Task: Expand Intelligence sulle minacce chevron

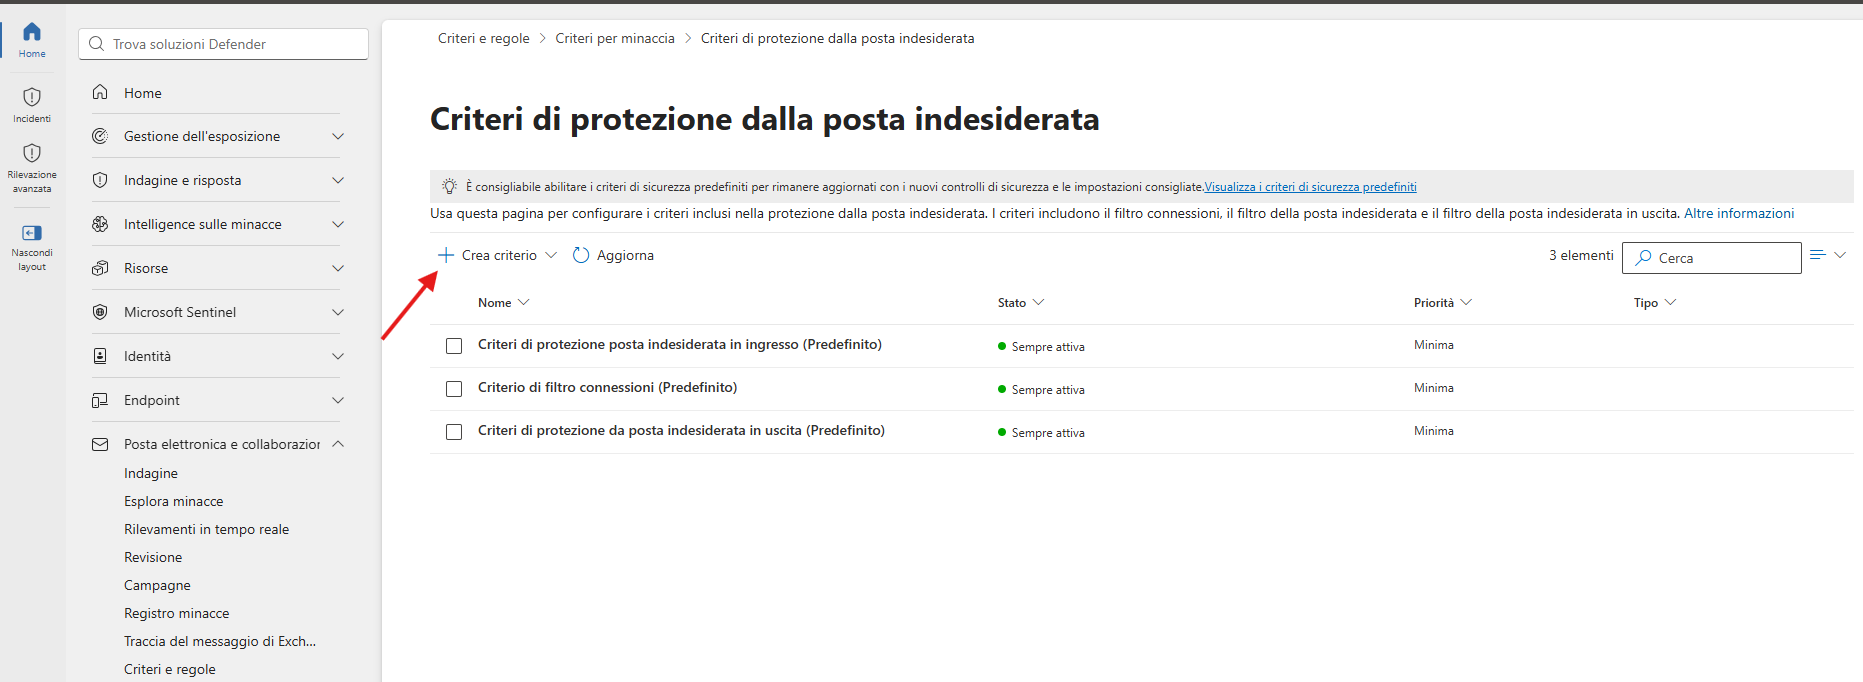Action: click(x=338, y=224)
